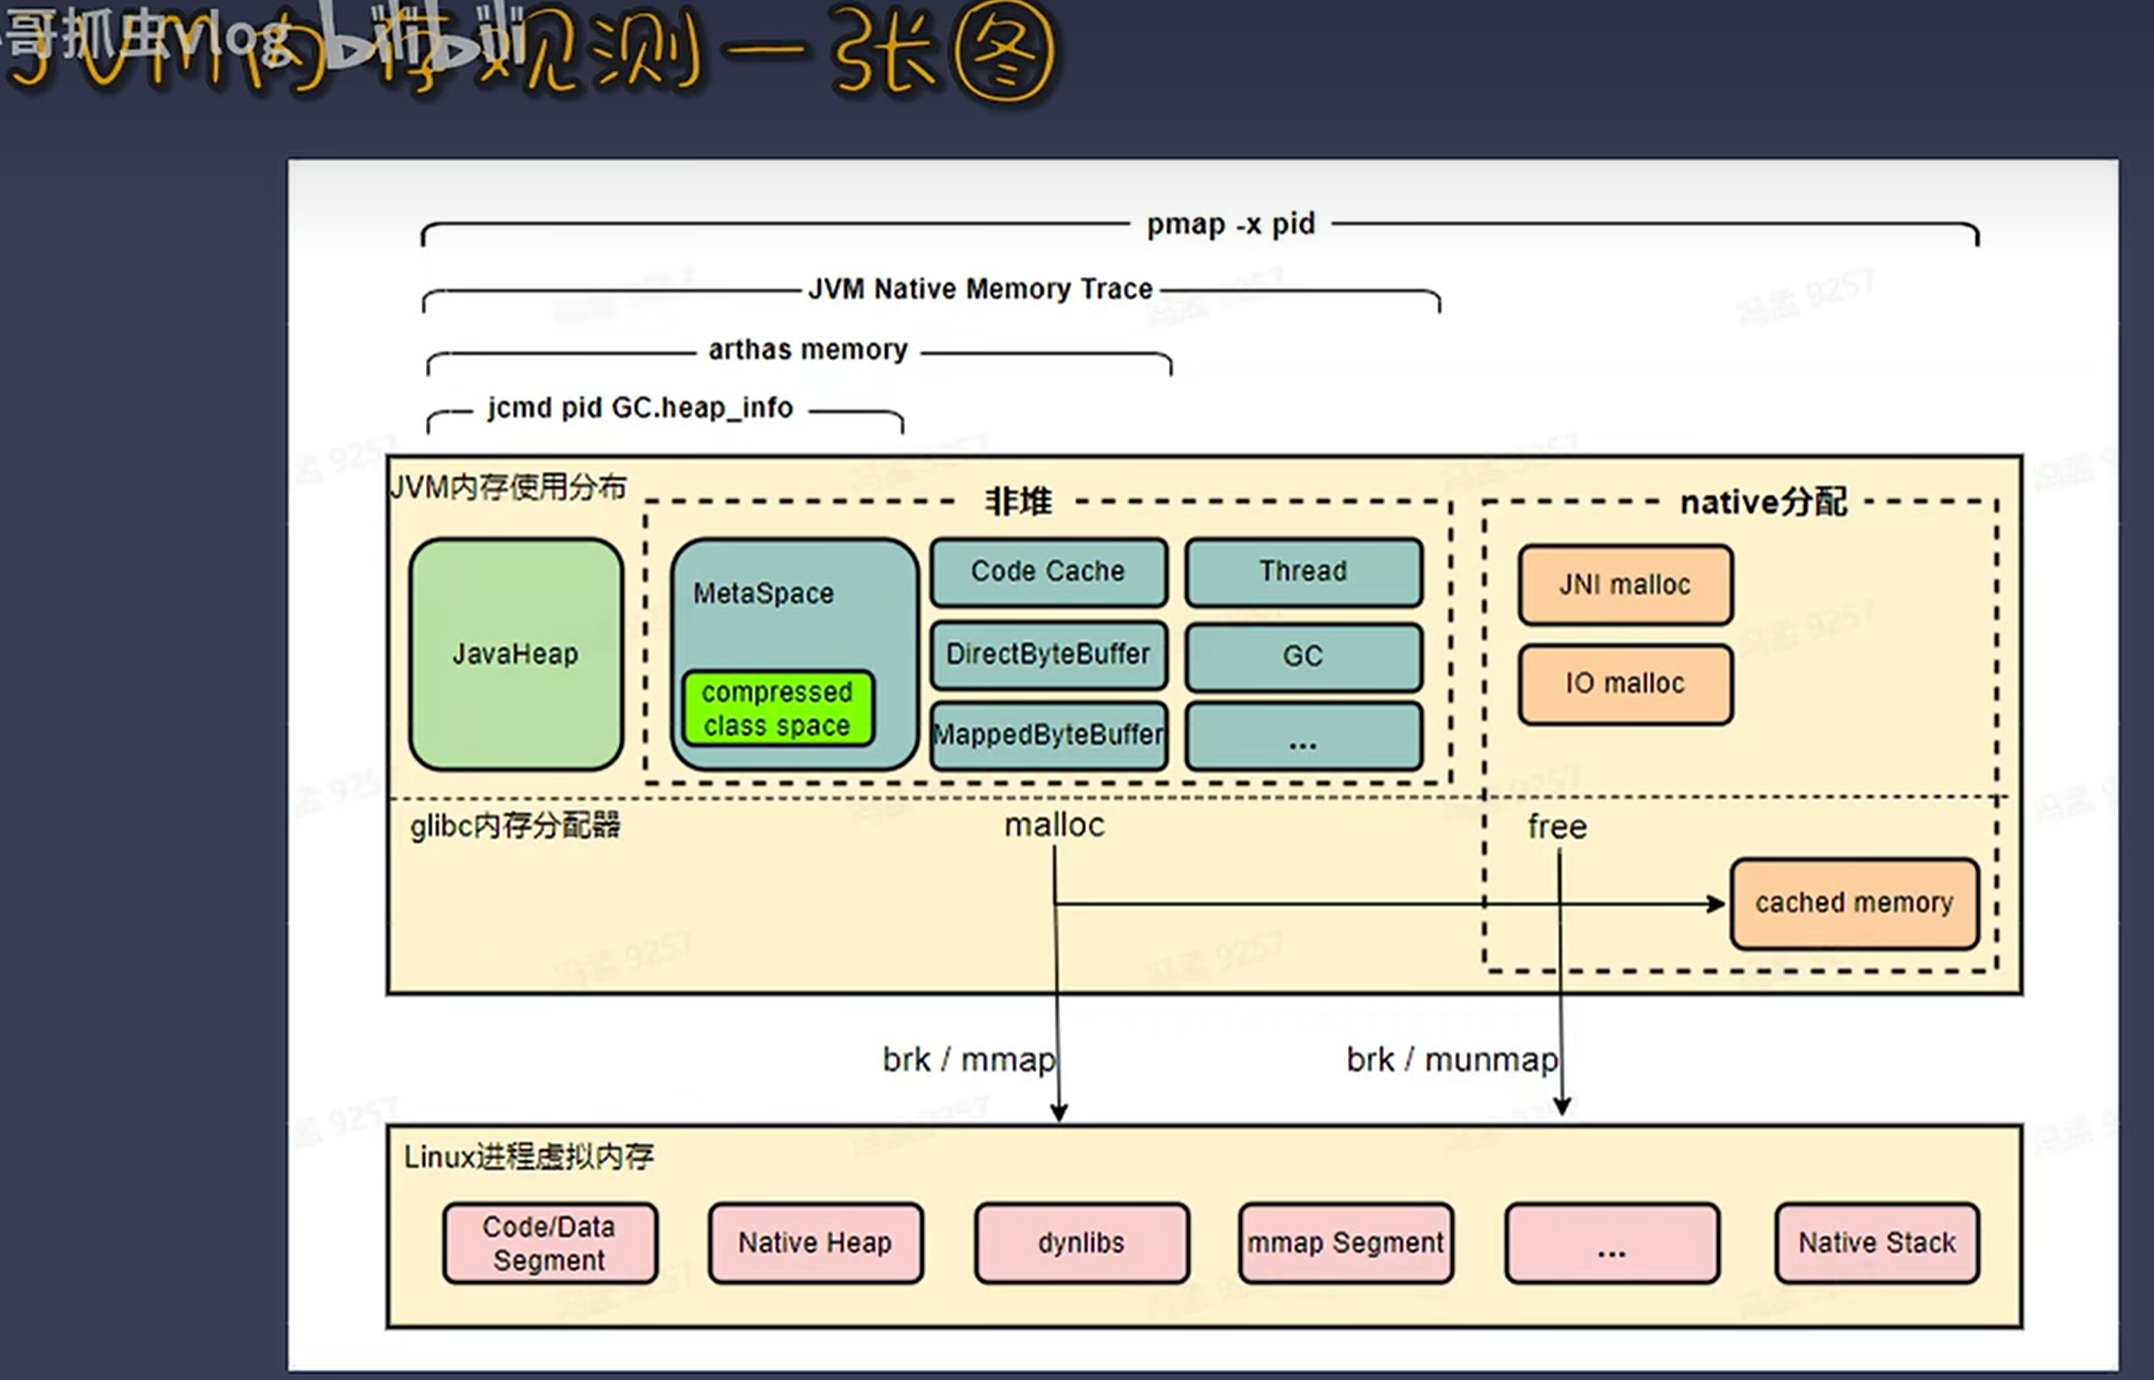Select the MappedByteBuffer box
Image resolution: width=2154 pixels, height=1380 pixels.
coord(1048,736)
